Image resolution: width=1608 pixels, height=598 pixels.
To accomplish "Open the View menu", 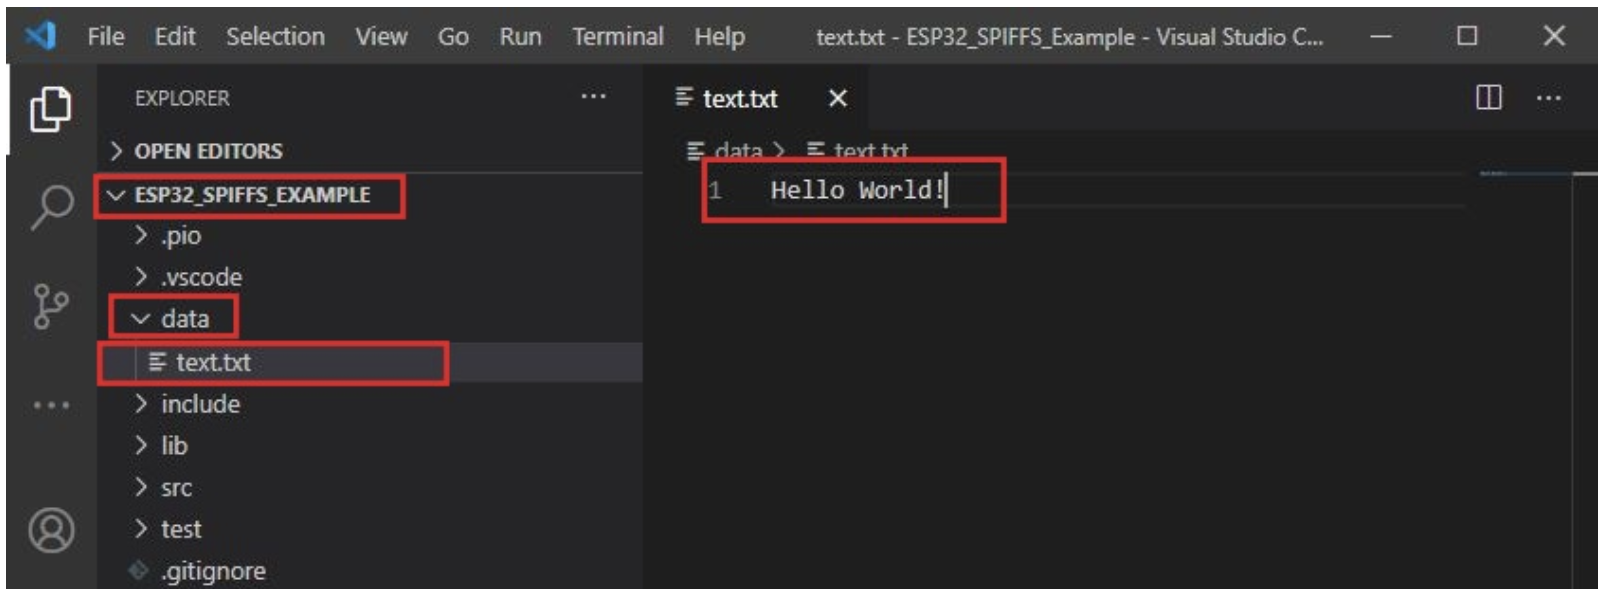I will 381,37.
